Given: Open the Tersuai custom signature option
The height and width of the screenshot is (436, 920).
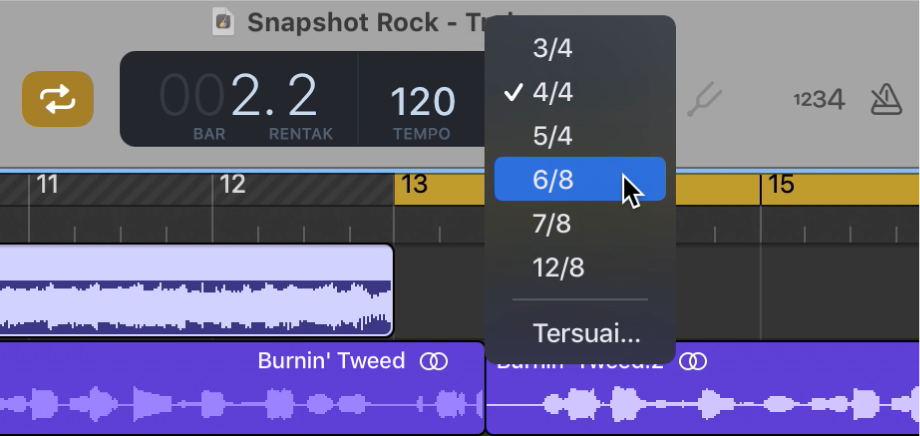Looking at the screenshot, I should tap(586, 333).
